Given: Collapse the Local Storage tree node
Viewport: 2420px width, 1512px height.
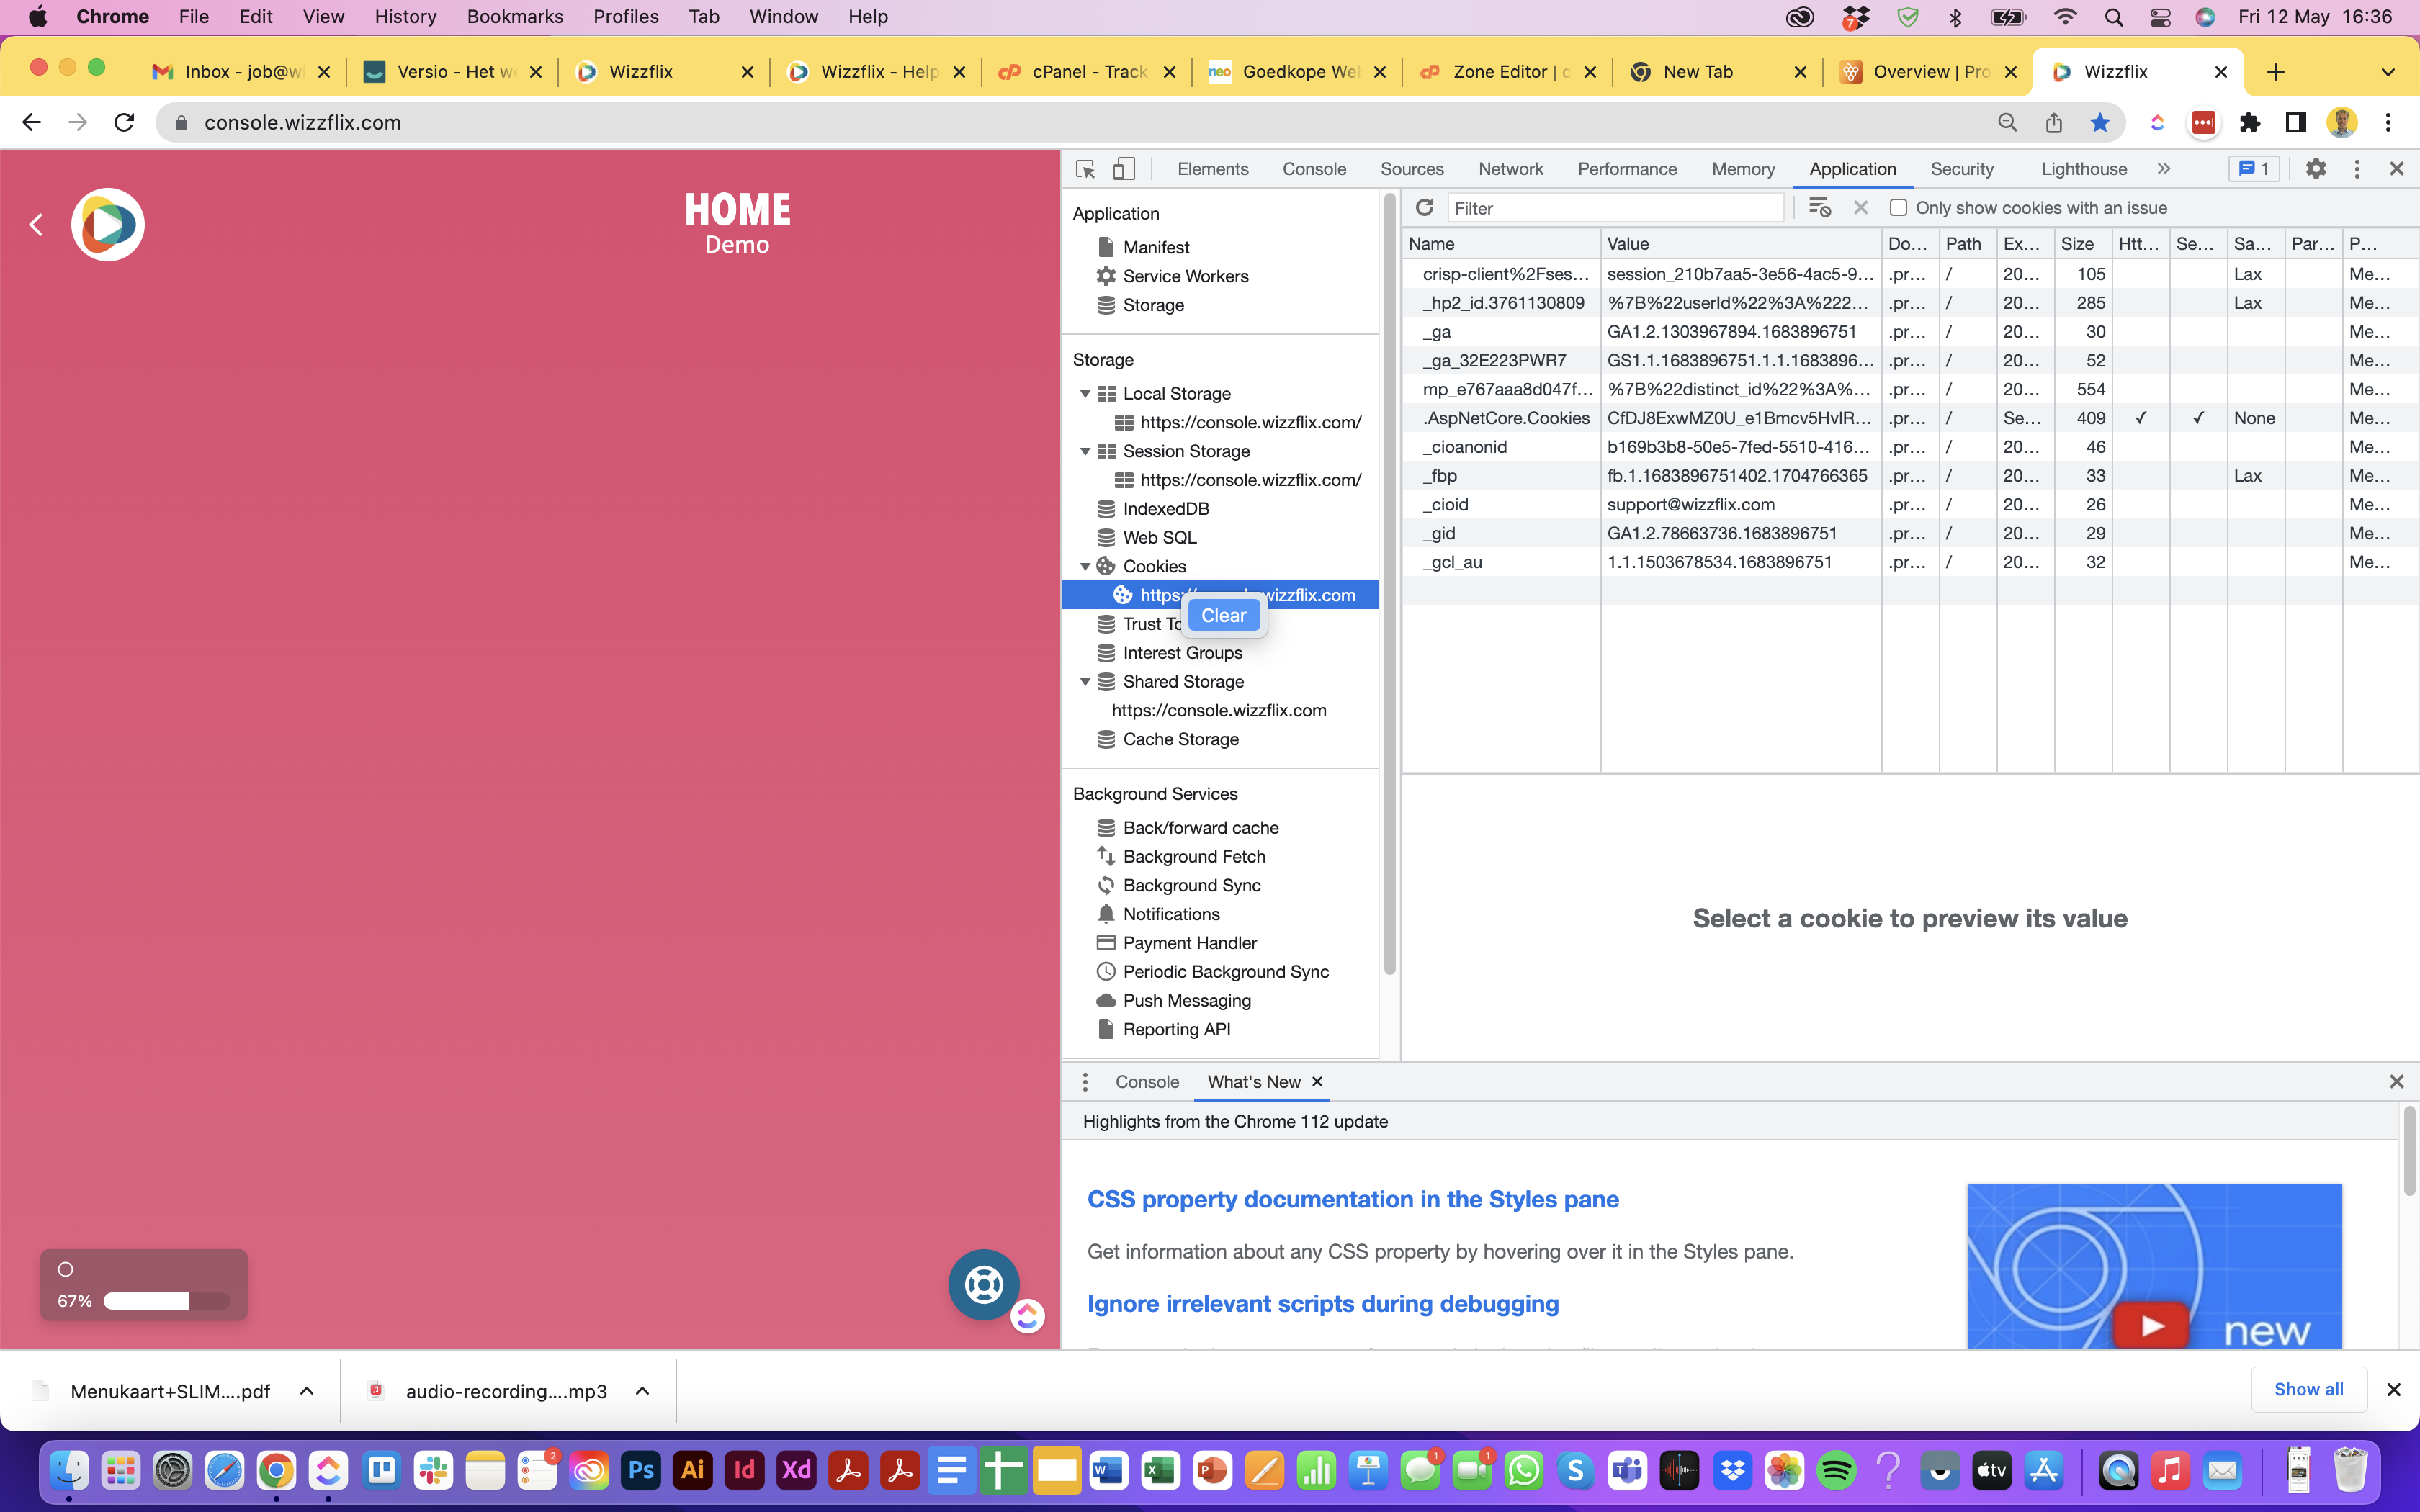Looking at the screenshot, I should (1085, 394).
